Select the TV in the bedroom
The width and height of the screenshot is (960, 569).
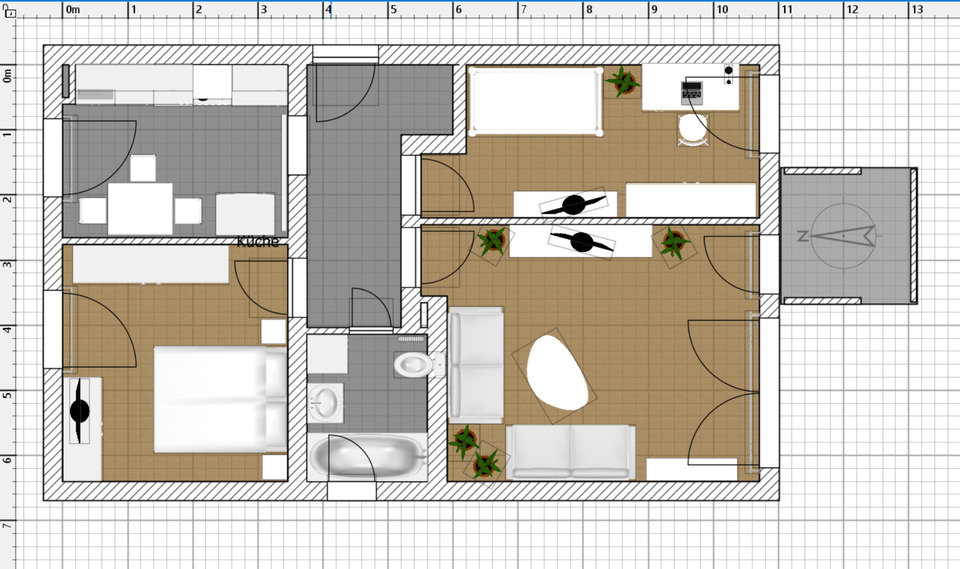pos(80,412)
